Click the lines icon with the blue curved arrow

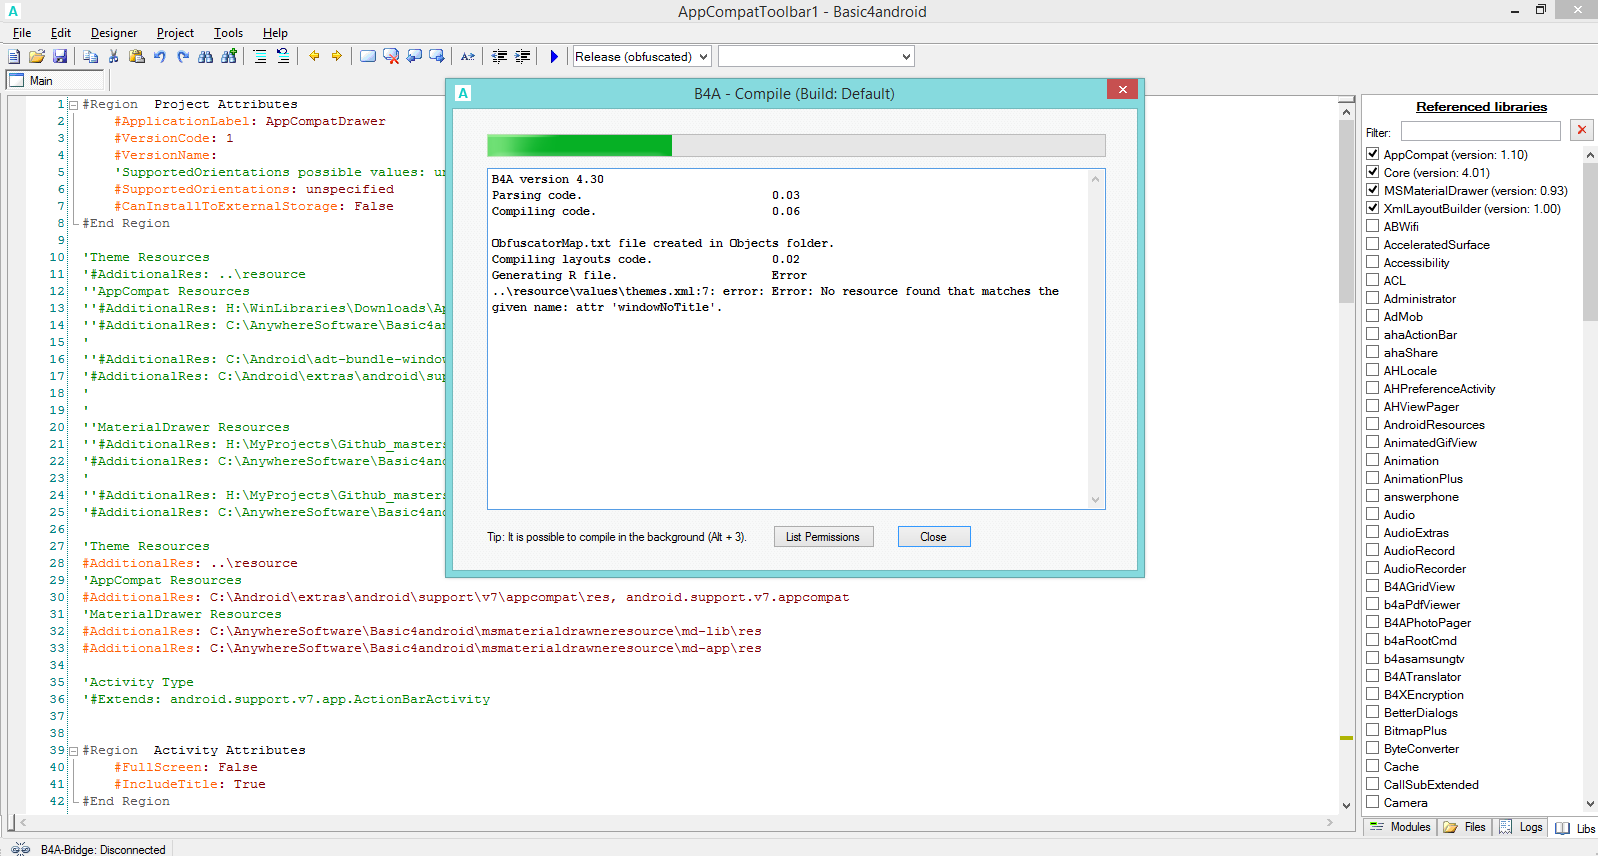click(x=283, y=57)
